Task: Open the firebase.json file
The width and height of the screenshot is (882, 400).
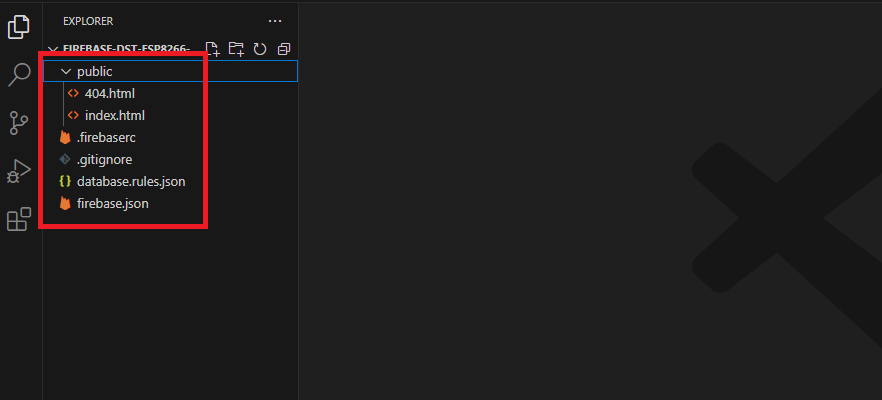Action: (x=112, y=204)
